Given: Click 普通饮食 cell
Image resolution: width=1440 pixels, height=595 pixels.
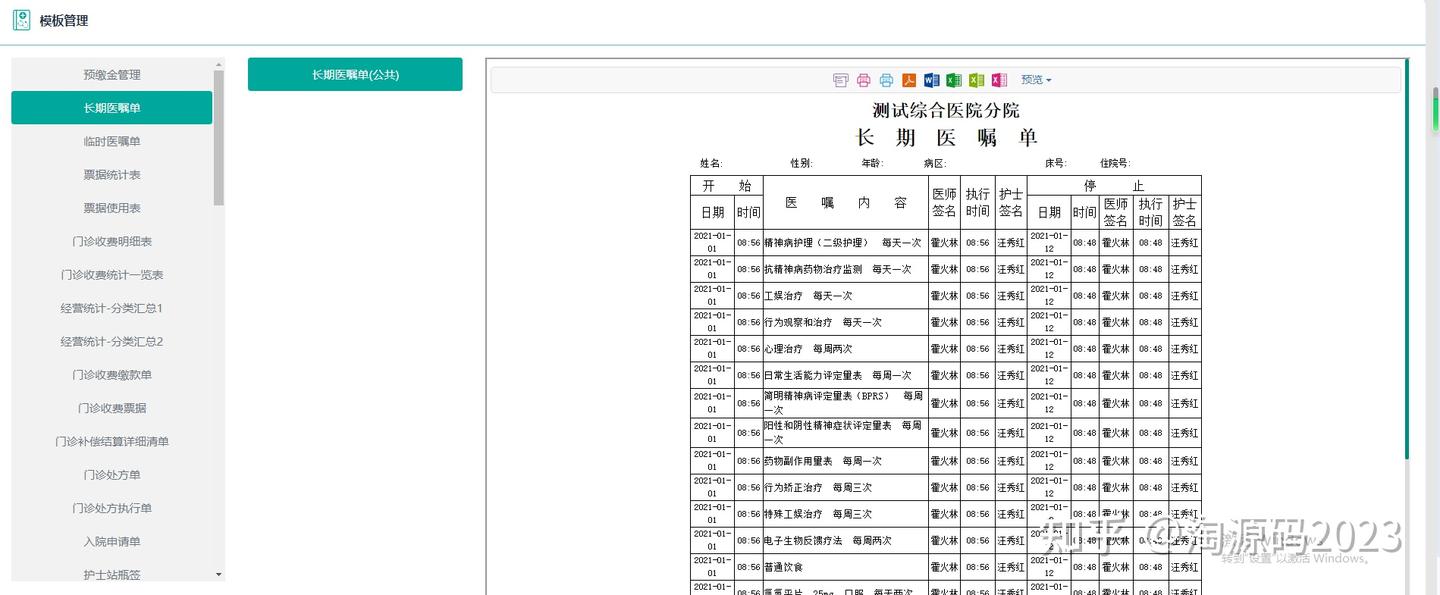Looking at the screenshot, I should point(846,567).
